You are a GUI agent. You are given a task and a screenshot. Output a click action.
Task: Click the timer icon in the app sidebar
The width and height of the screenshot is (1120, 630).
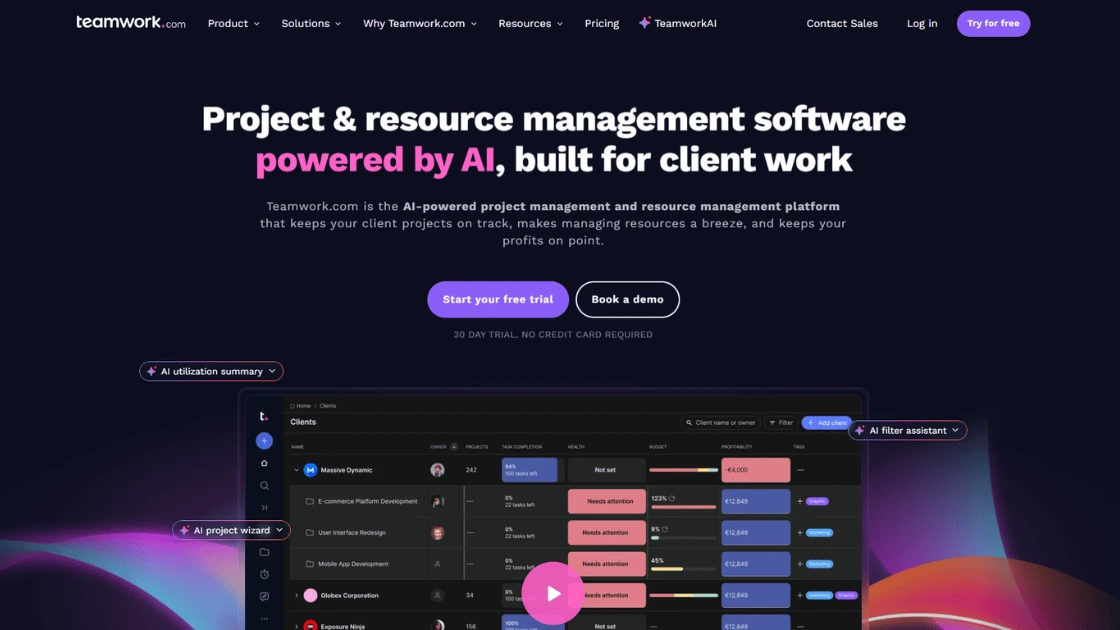264,574
